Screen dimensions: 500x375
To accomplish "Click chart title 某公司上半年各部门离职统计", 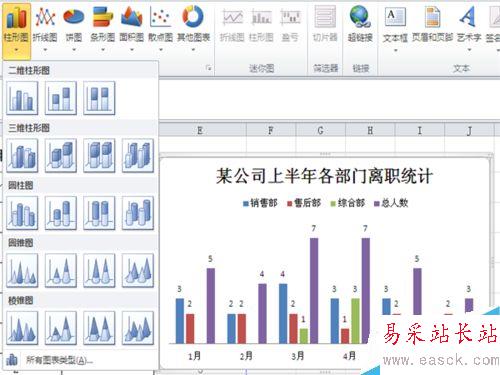I will tap(324, 176).
